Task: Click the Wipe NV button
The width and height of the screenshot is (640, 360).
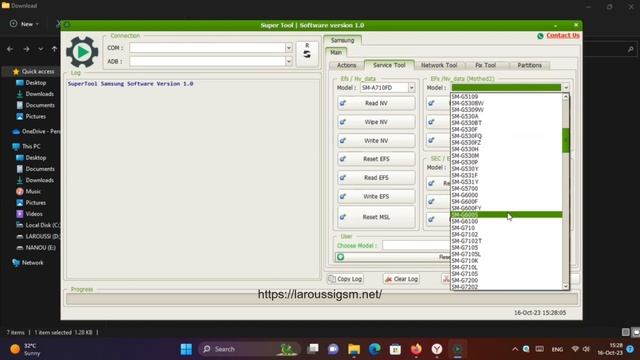Action: 376,122
